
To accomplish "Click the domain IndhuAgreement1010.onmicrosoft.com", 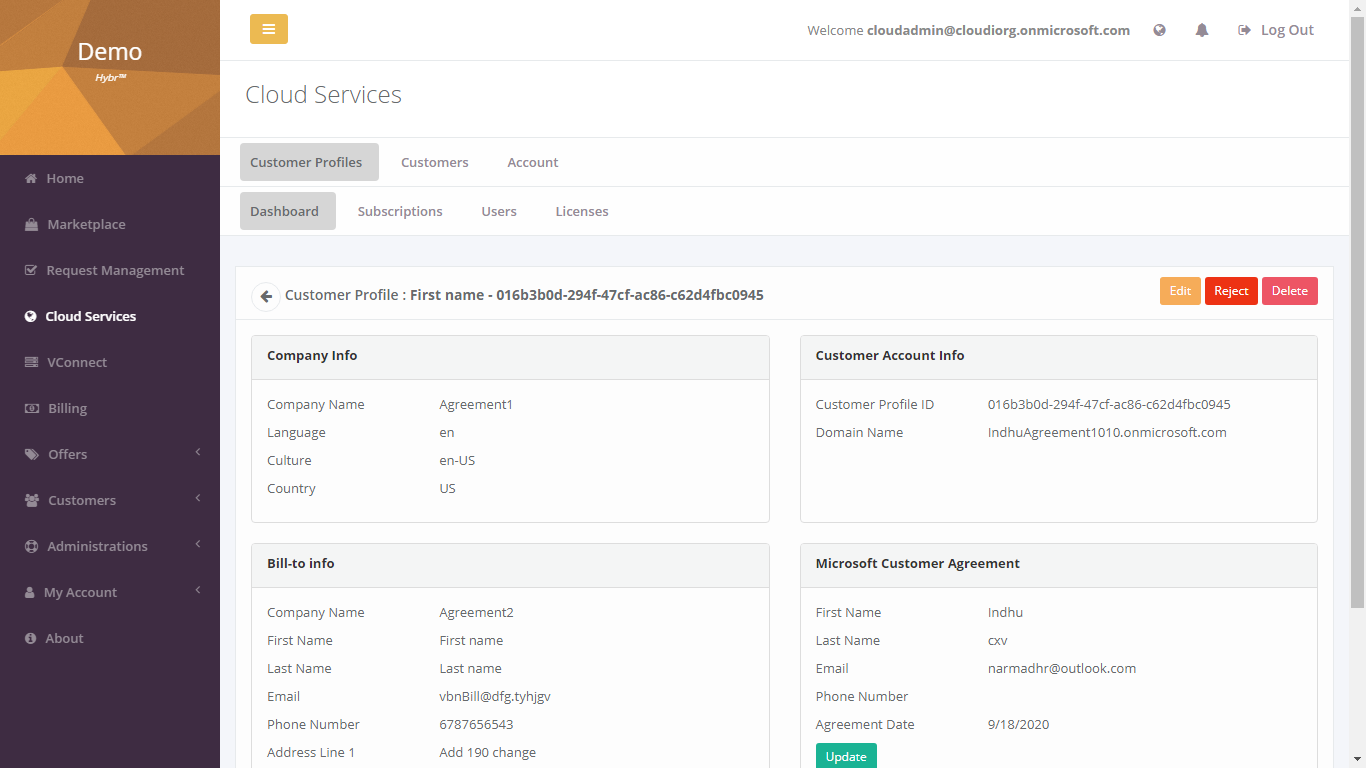I will 1107,433.
